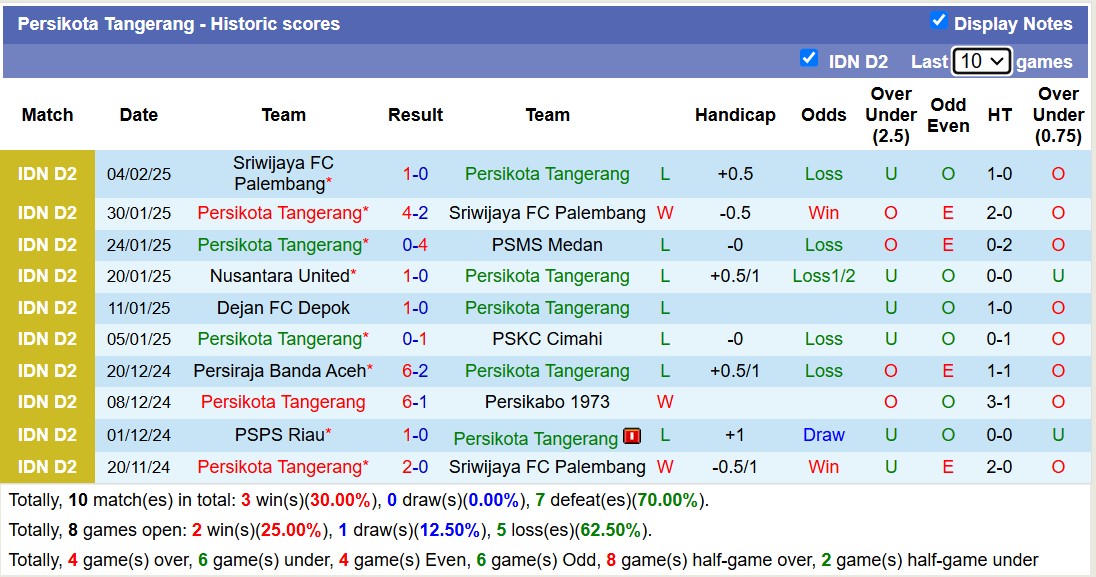This screenshot has width=1096, height=577.
Task: Disable the IDN D2 filter checkbox
Action: point(809,59)
